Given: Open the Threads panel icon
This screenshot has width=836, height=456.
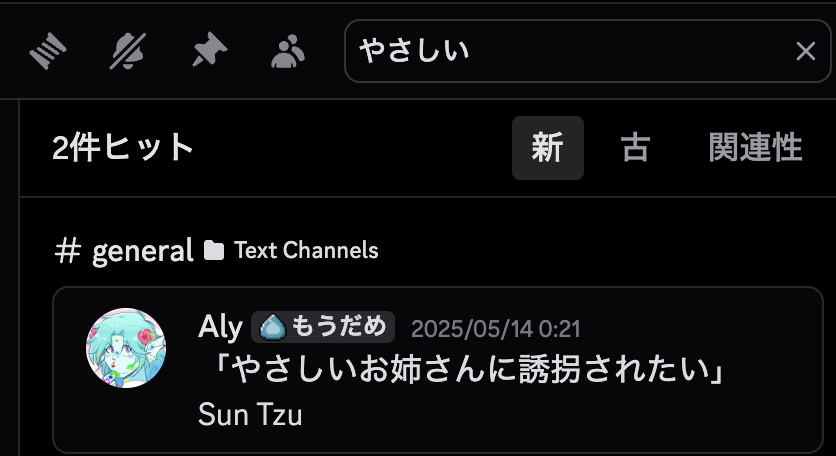Looking at the screenshot, I should click(47, 51).
